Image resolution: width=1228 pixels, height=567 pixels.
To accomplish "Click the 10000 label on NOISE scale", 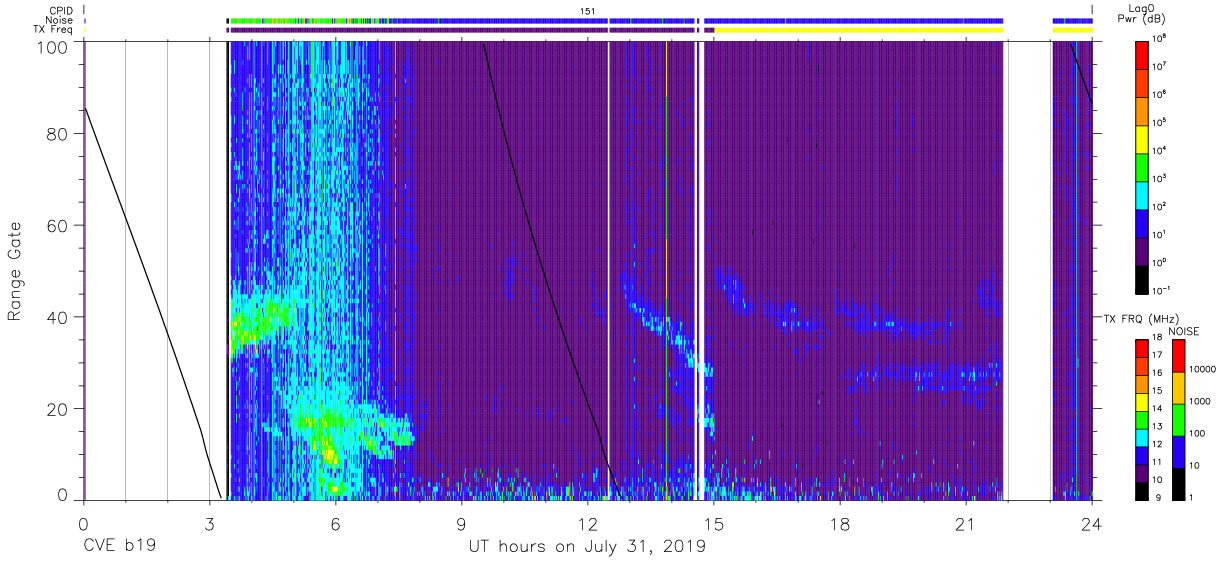I will [1204, 370].
